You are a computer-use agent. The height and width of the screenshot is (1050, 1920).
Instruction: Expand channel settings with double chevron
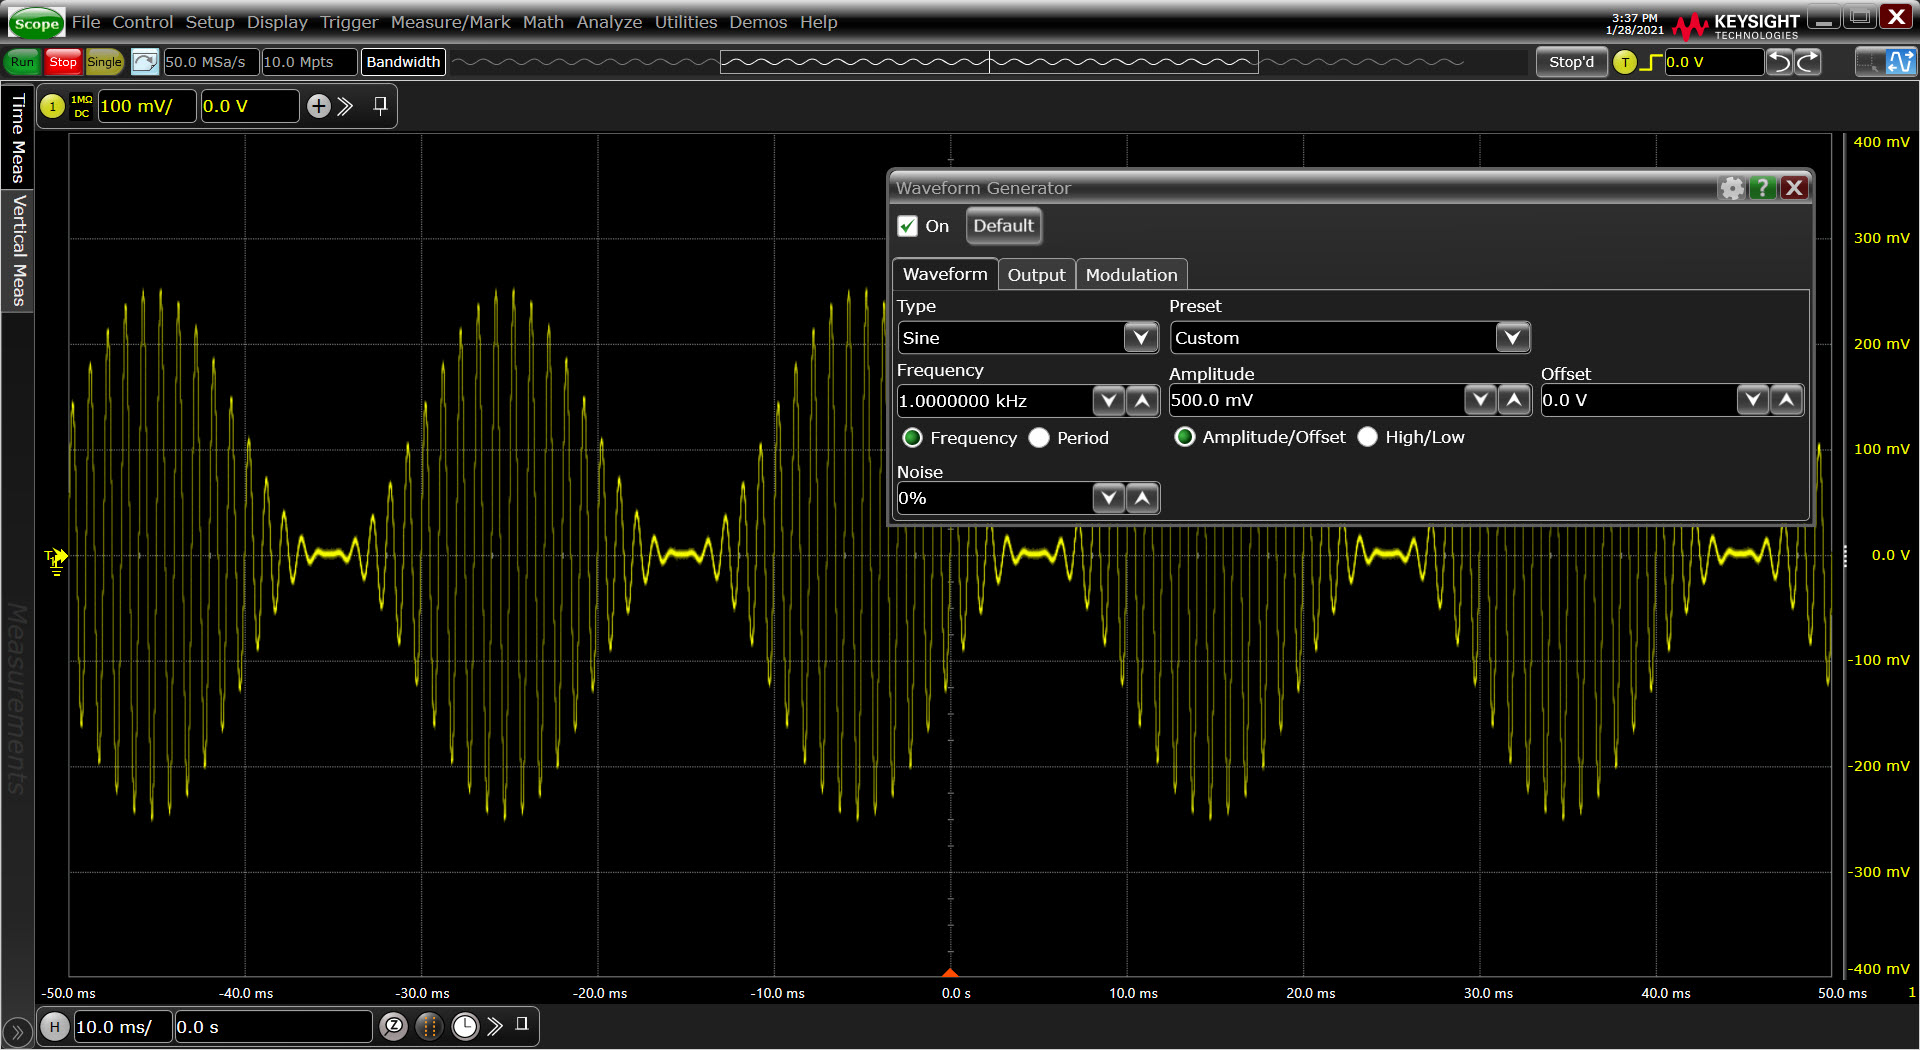[x=345, y=106]
